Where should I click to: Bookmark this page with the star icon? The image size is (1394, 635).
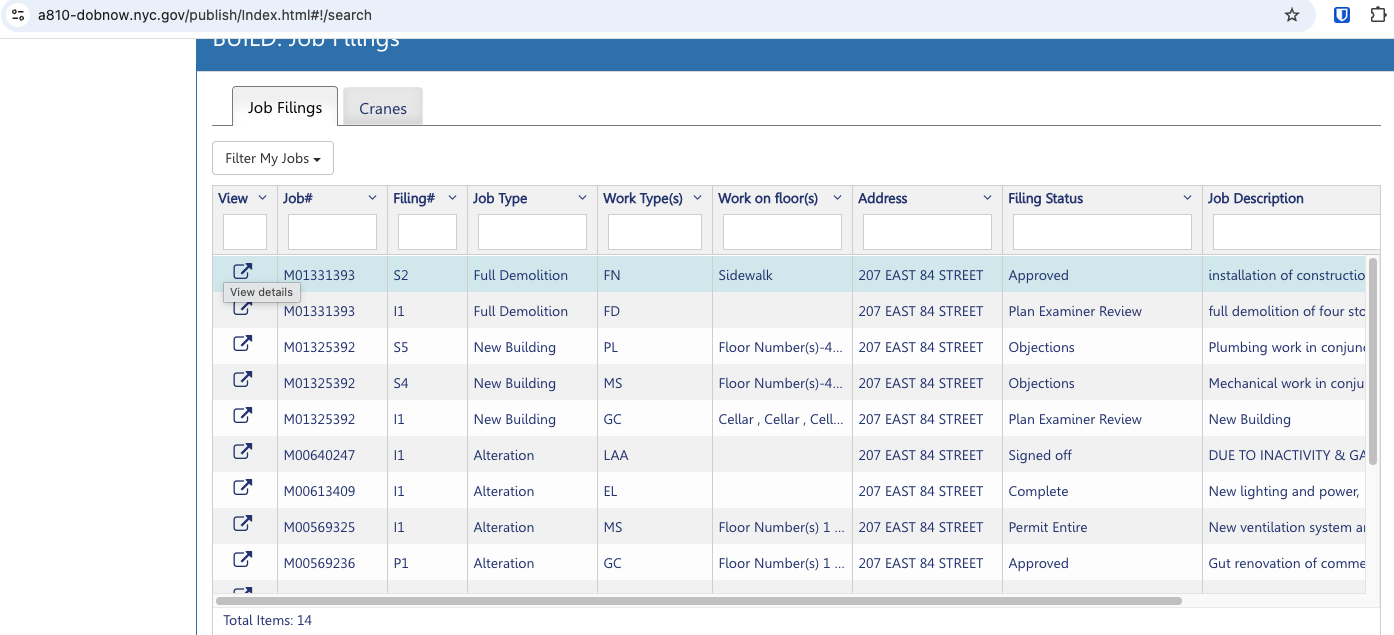pyautogui.click(x=1292, y=15)
